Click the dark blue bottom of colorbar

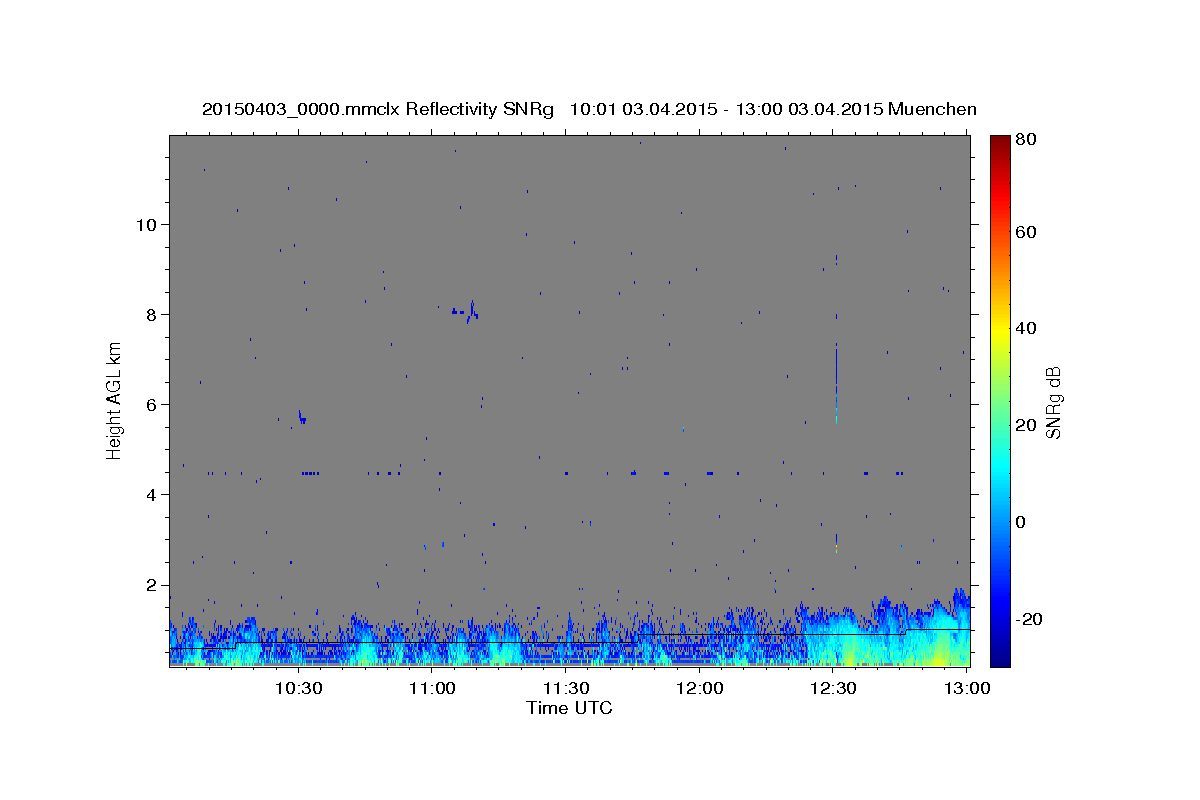(x=1000, y=658)
